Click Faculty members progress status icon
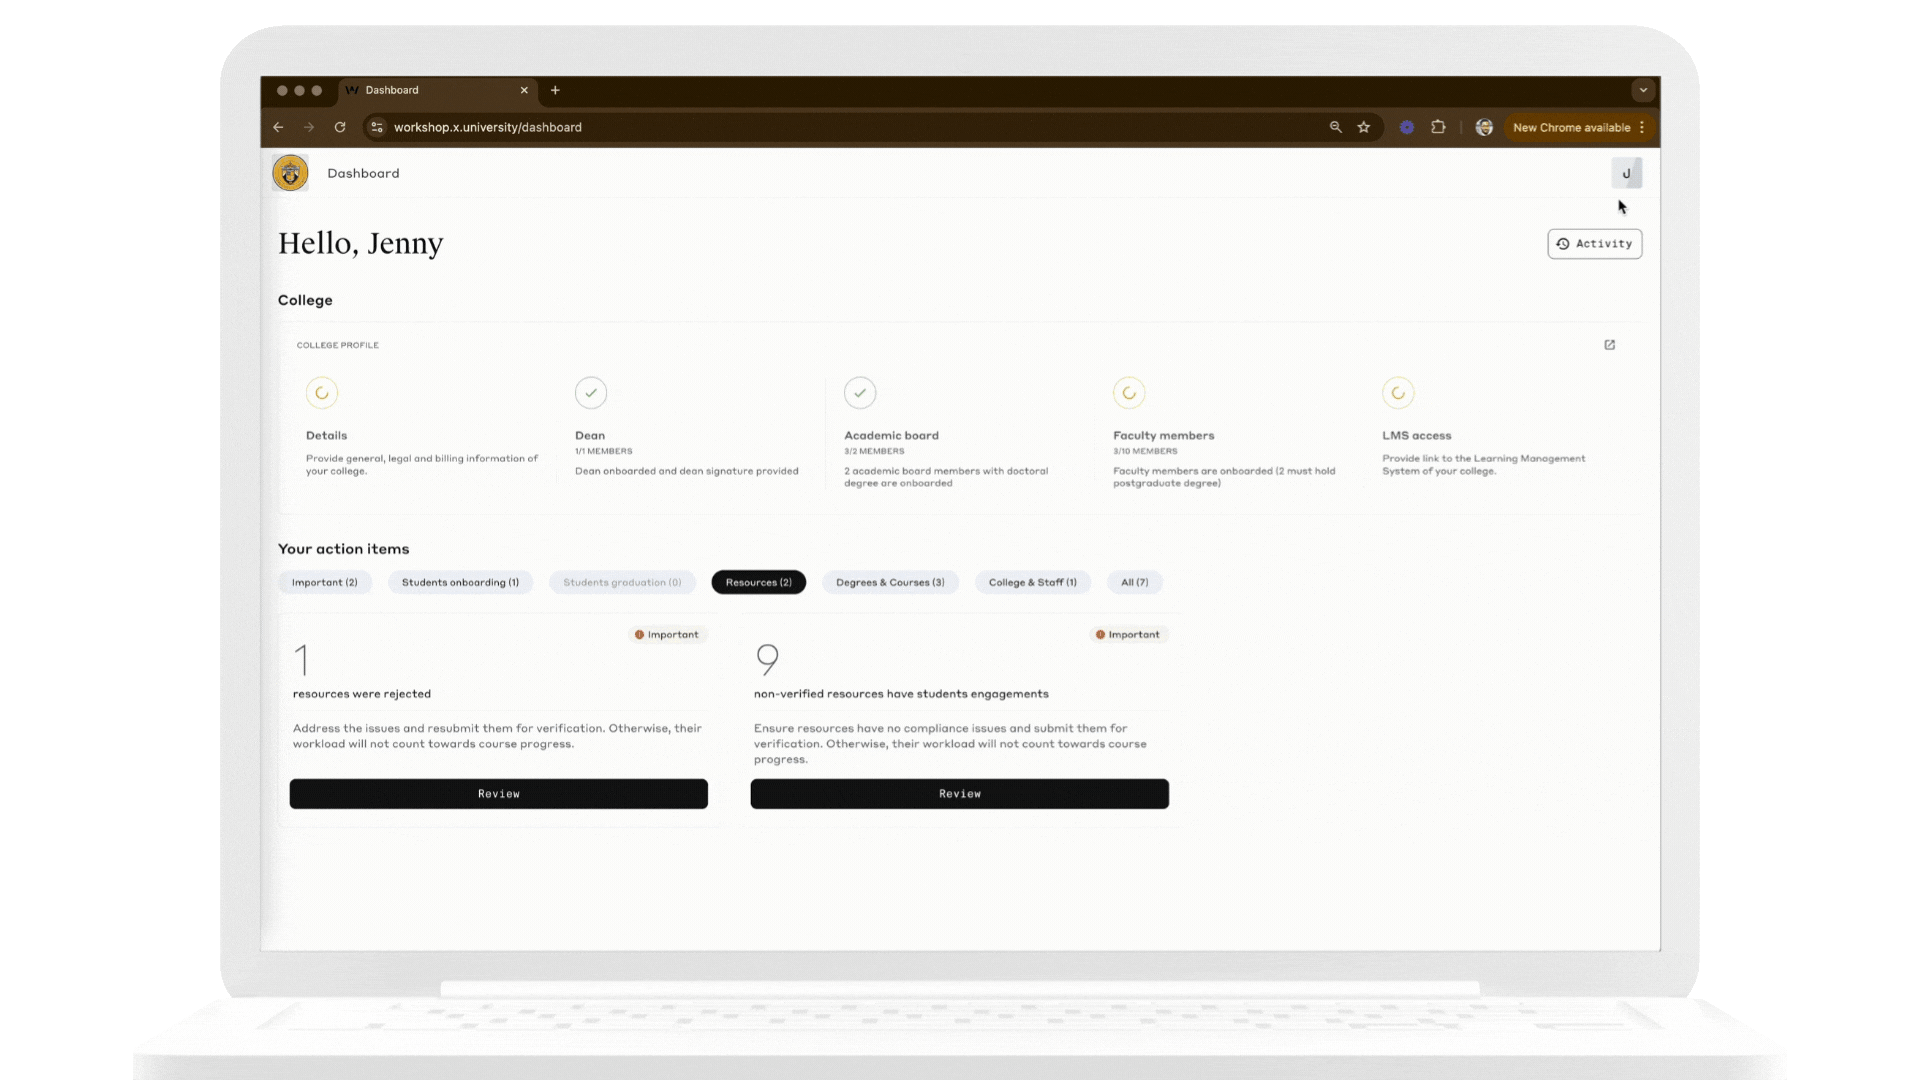 [x=1129, y=393]
